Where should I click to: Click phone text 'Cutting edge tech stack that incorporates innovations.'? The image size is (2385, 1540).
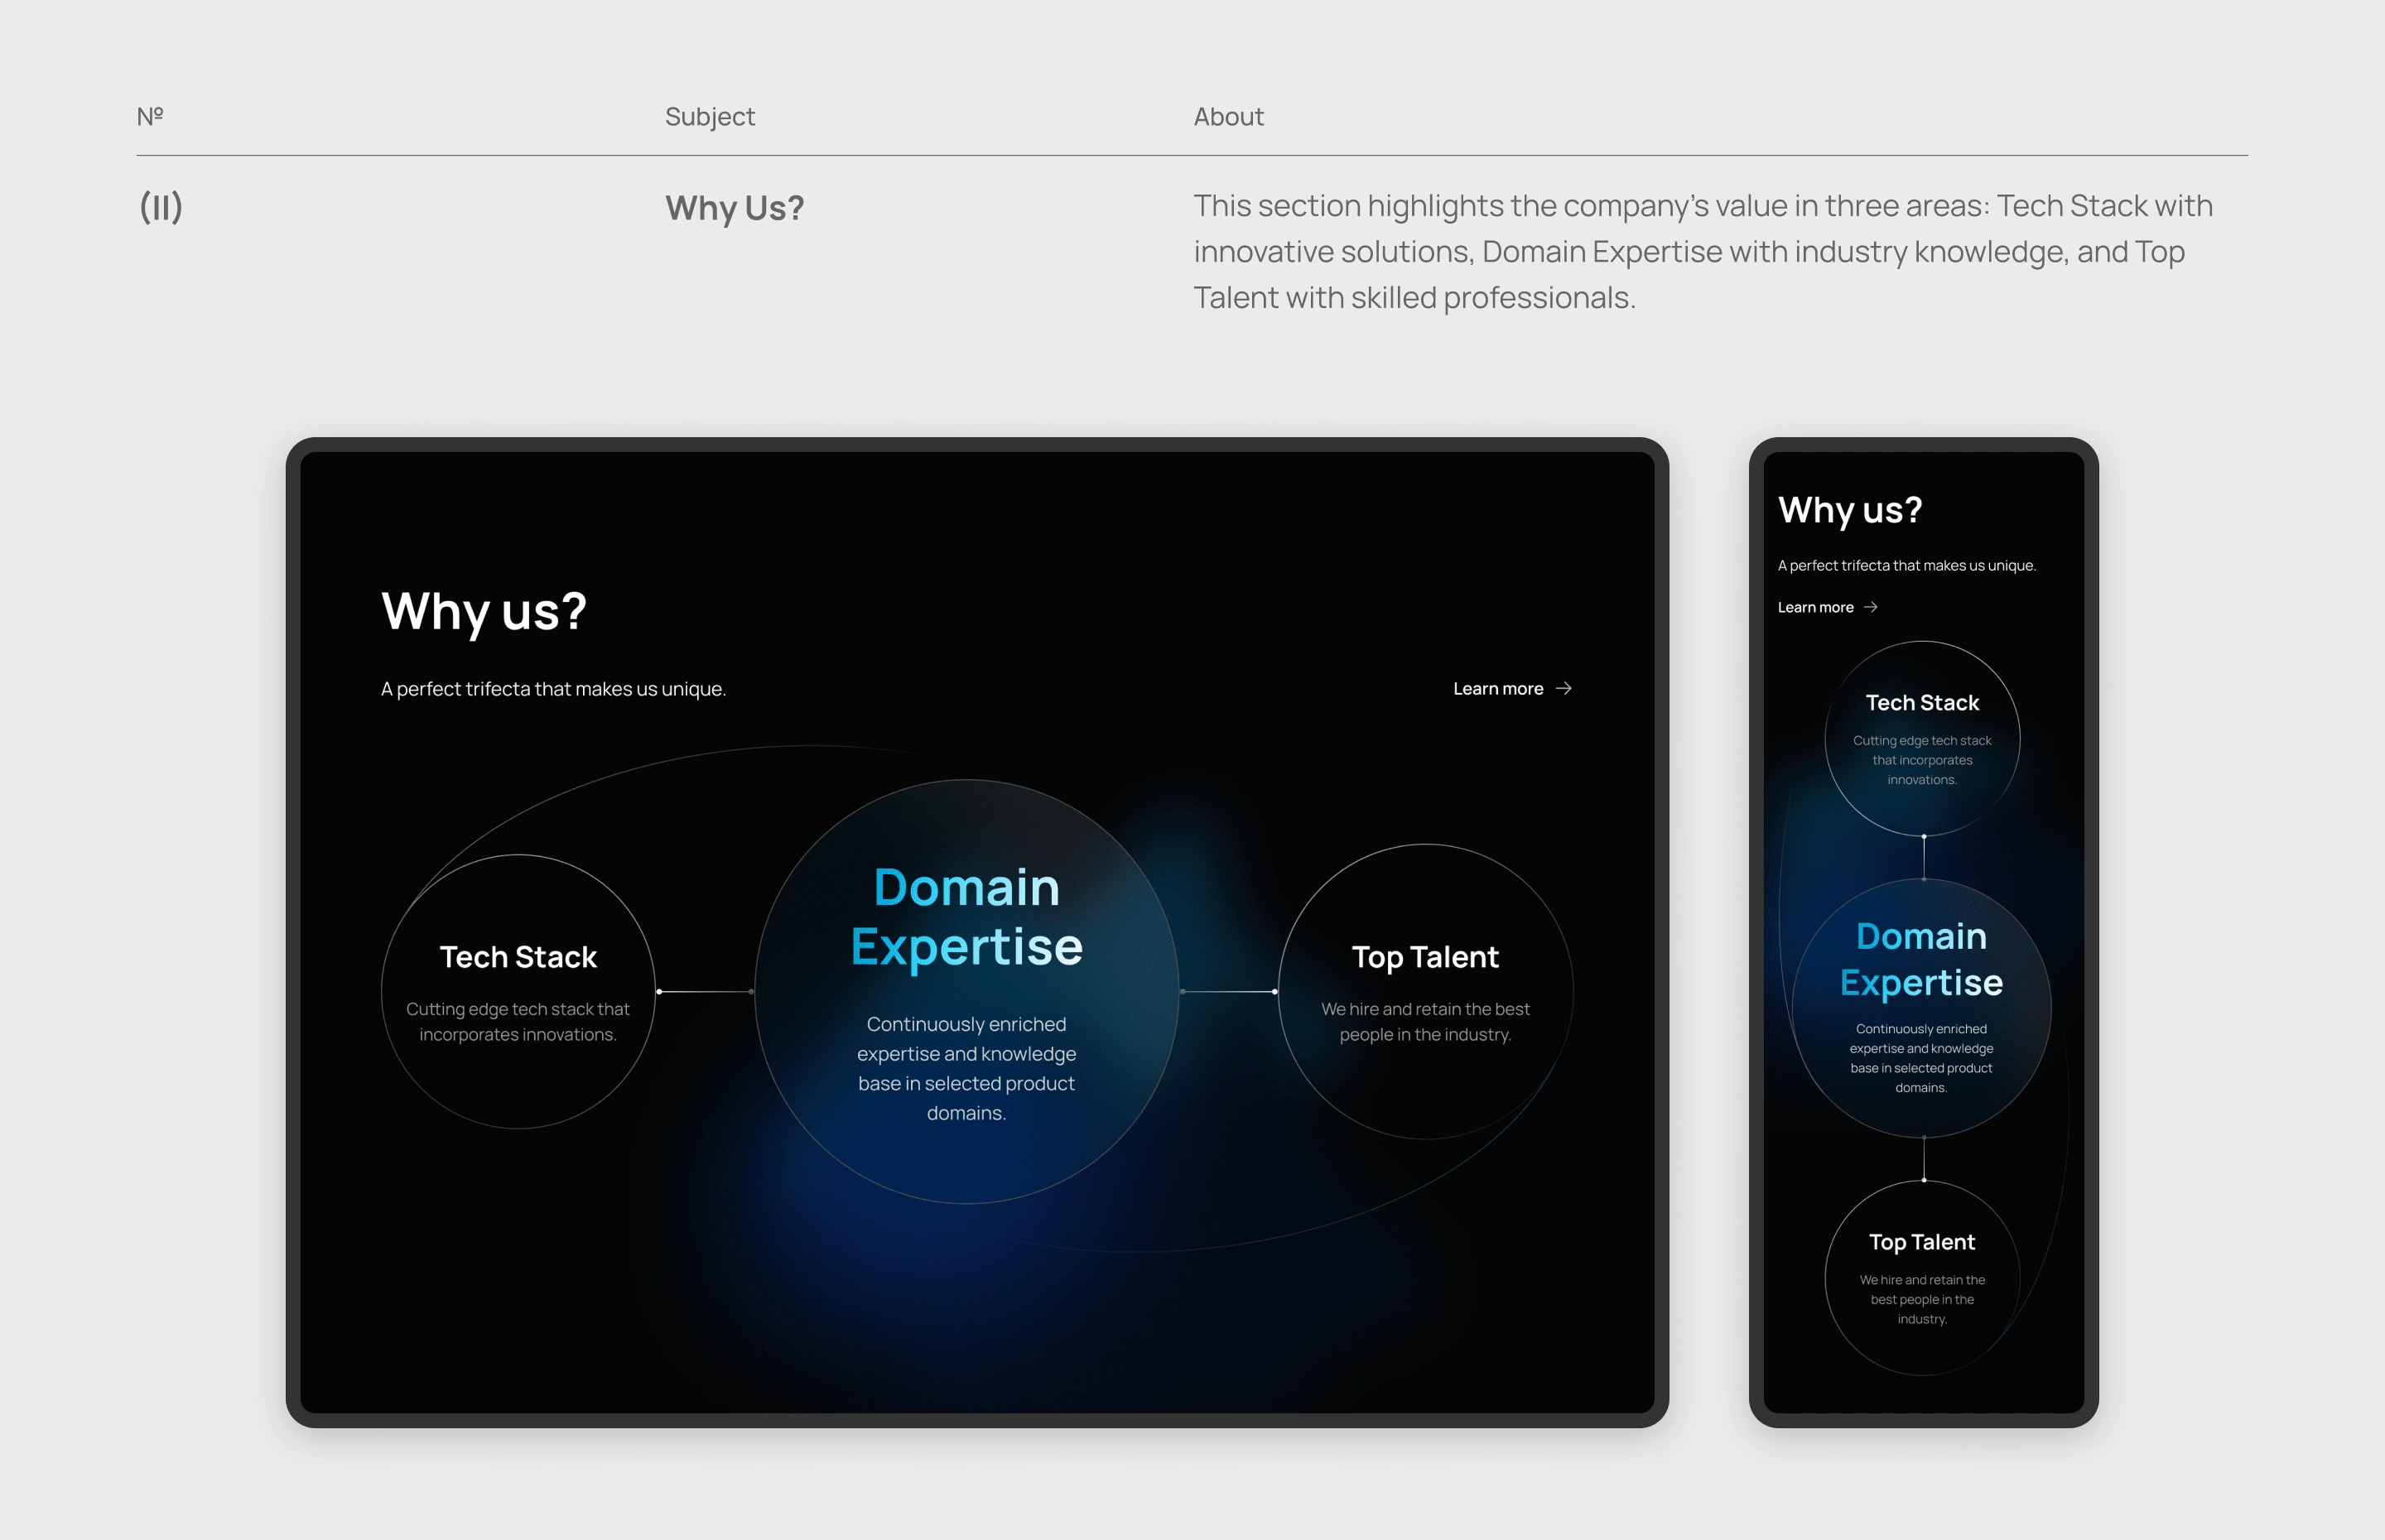(1922, 760)
